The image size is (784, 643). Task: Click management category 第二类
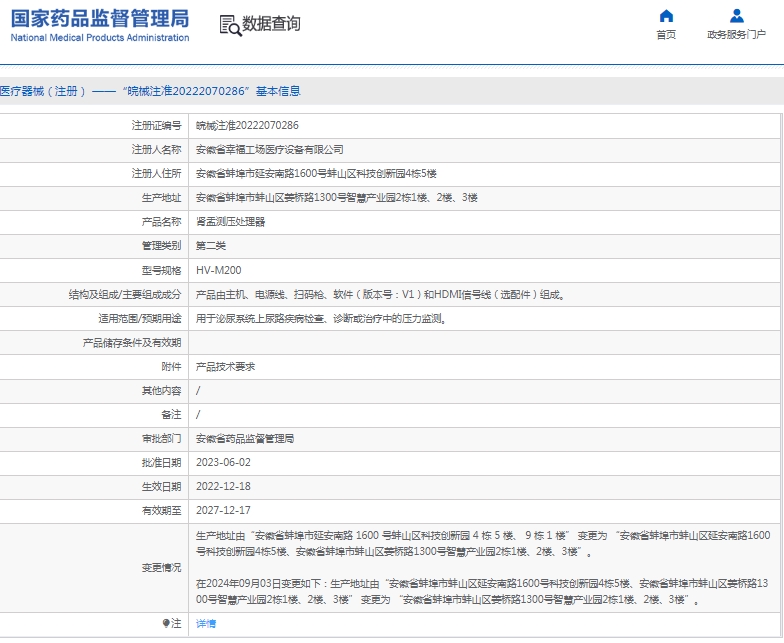(211, 246)
